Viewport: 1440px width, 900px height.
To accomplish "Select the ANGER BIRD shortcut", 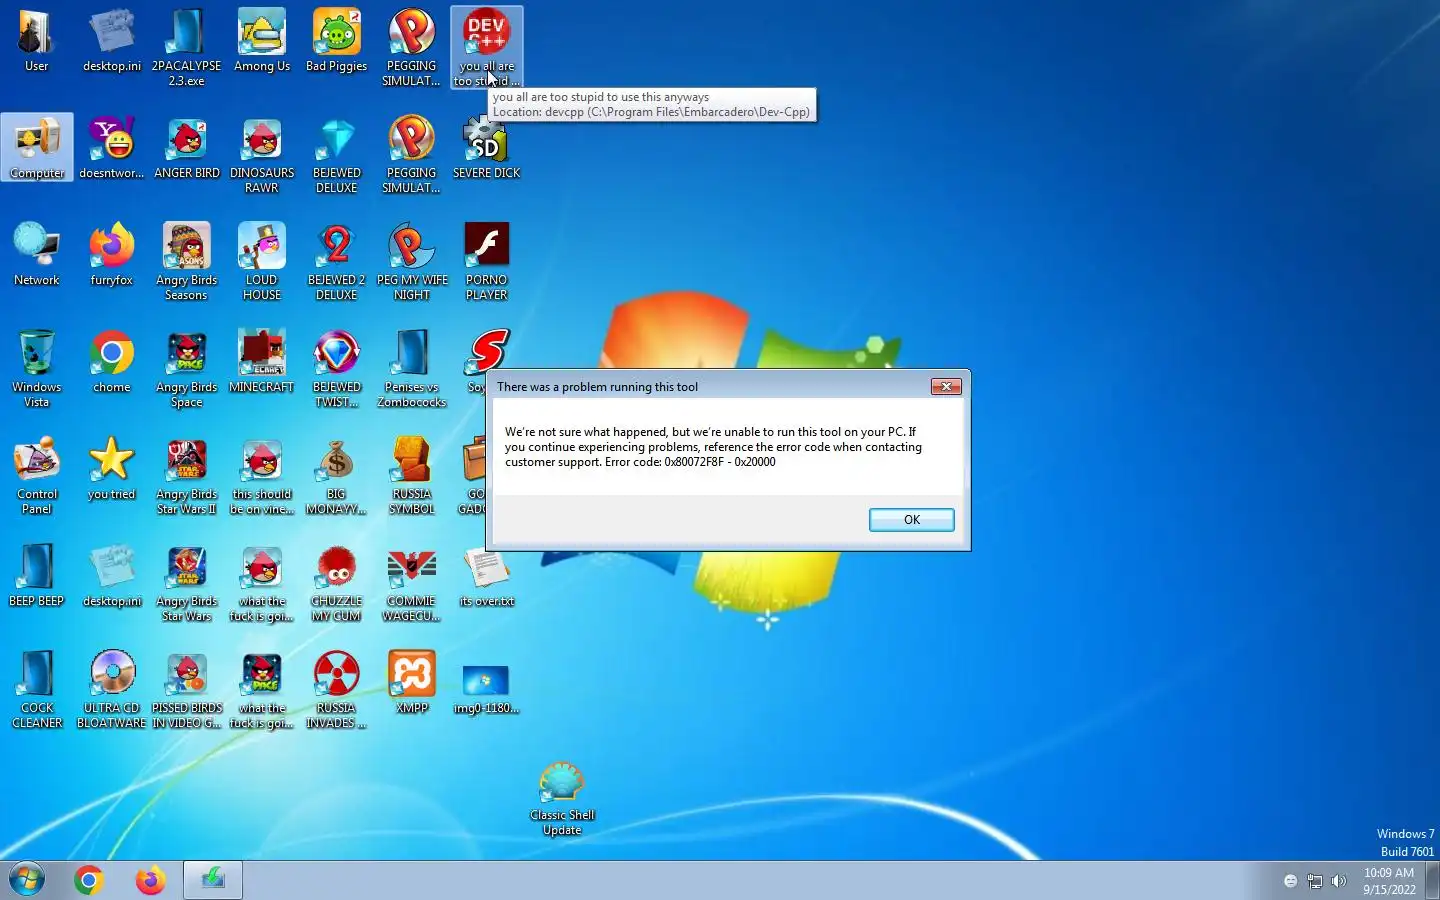I will [x=187, y=148].
